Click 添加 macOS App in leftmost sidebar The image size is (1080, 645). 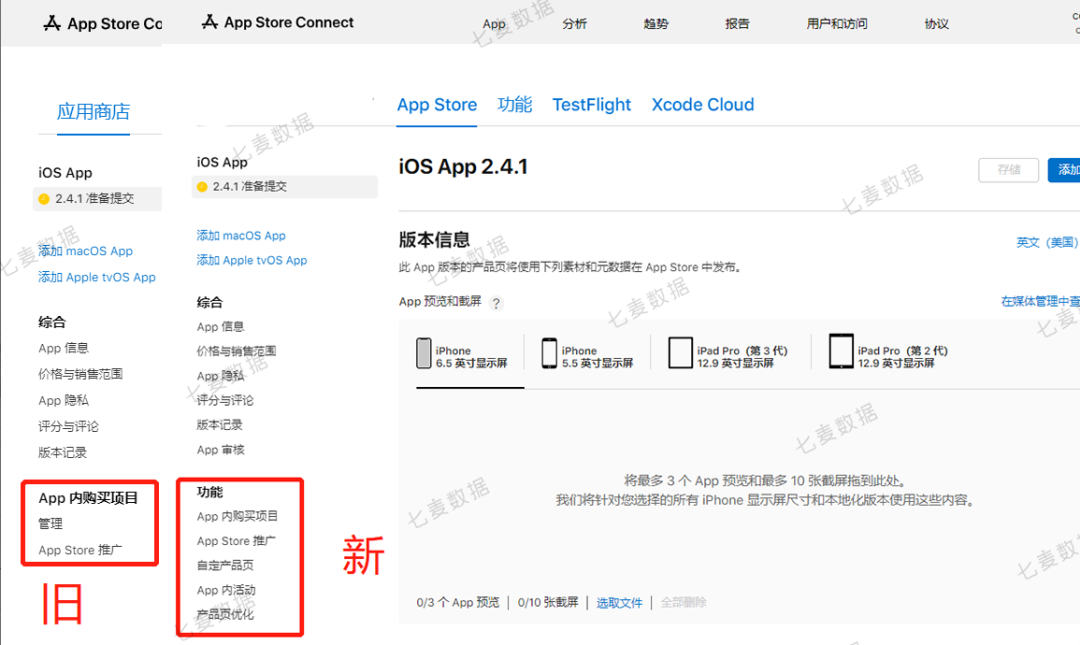click(x=85, y=251)
